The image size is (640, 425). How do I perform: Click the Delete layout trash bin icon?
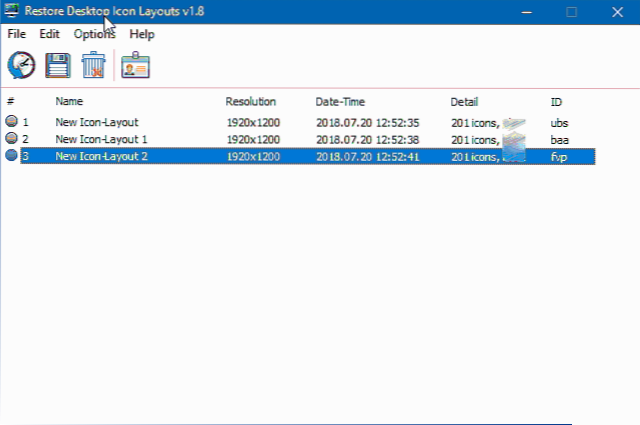coord(94,66)
